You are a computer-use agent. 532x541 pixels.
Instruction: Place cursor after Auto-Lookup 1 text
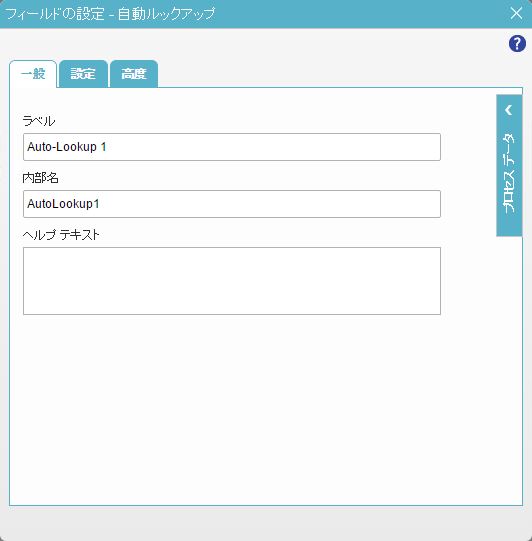click(x=108, y=147)
